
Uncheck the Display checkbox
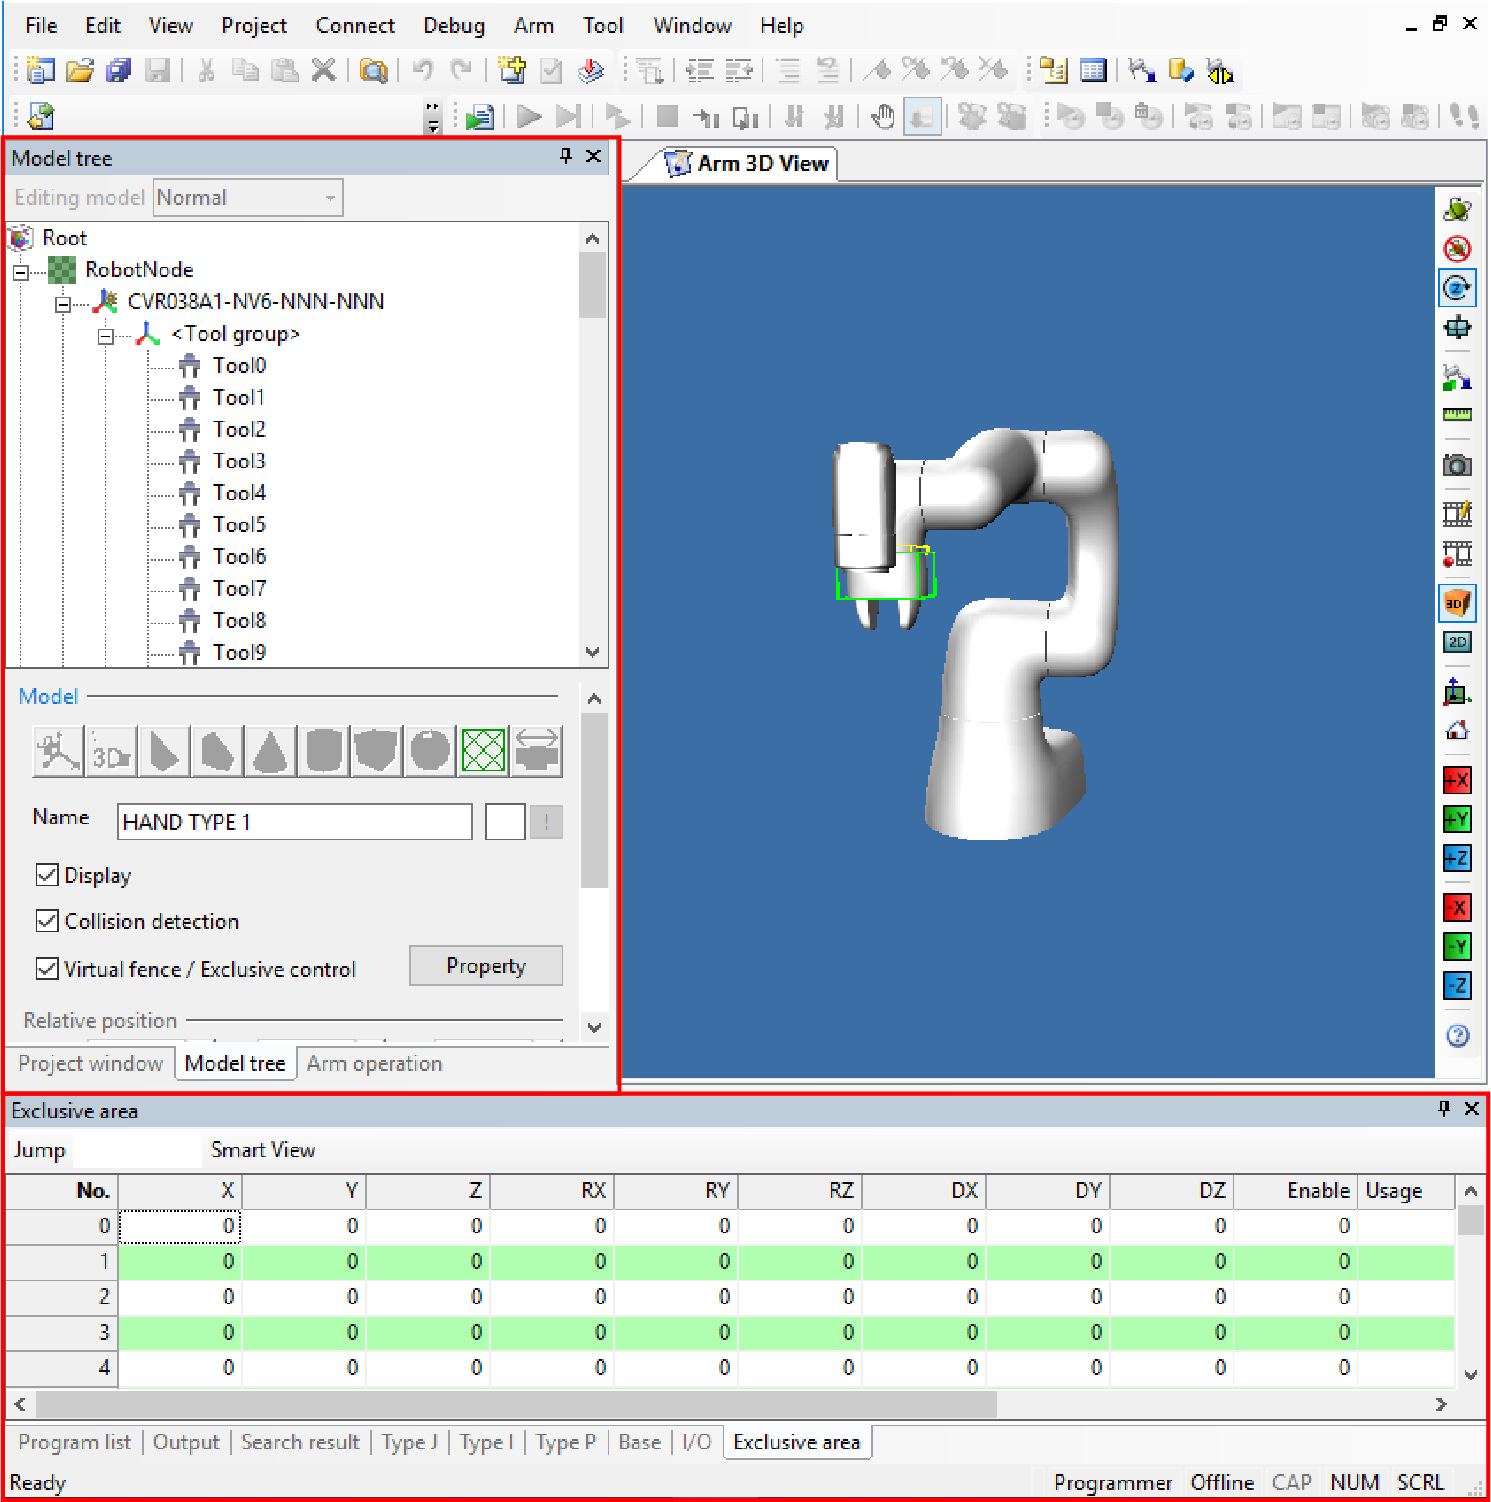pyautogui.click(x=47, y=875)
